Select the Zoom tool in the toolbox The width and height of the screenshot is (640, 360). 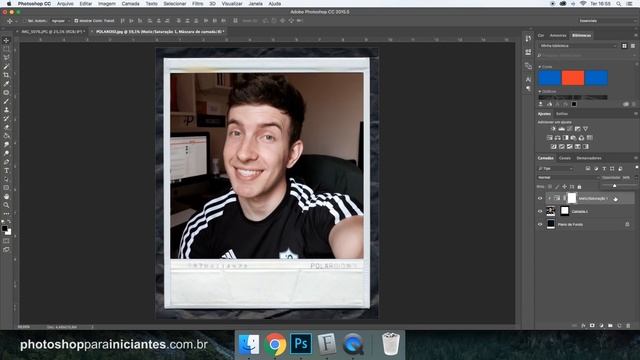(6, 205)
